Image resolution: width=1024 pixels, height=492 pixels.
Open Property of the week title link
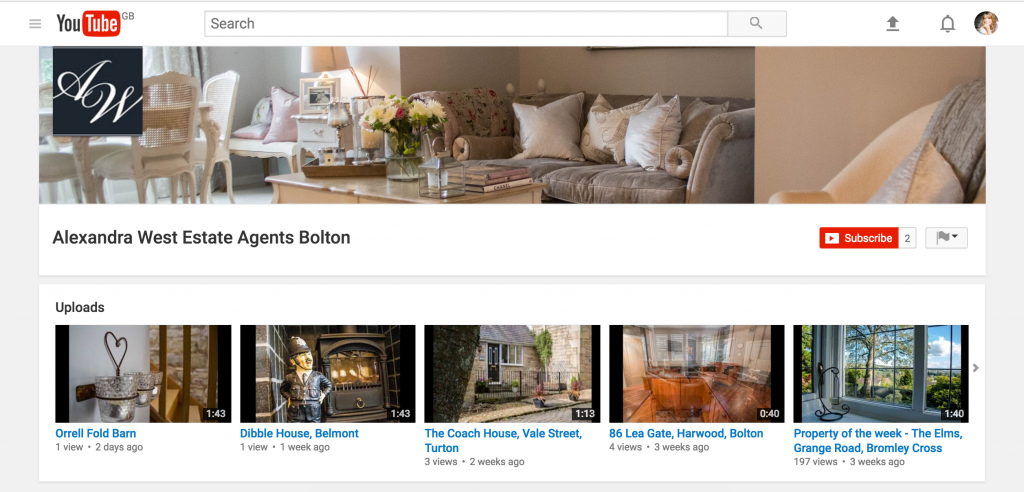coord(878,440)
